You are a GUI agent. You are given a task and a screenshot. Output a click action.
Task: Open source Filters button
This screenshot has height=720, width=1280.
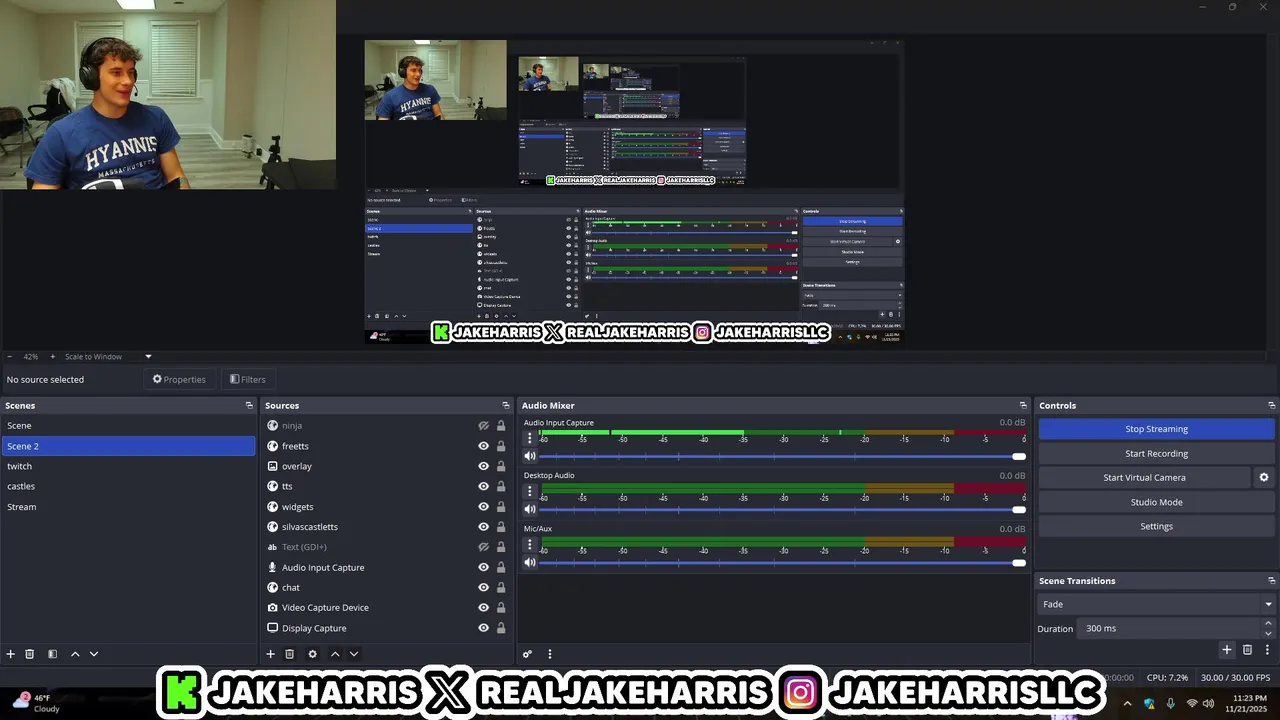tap(247, 379)
